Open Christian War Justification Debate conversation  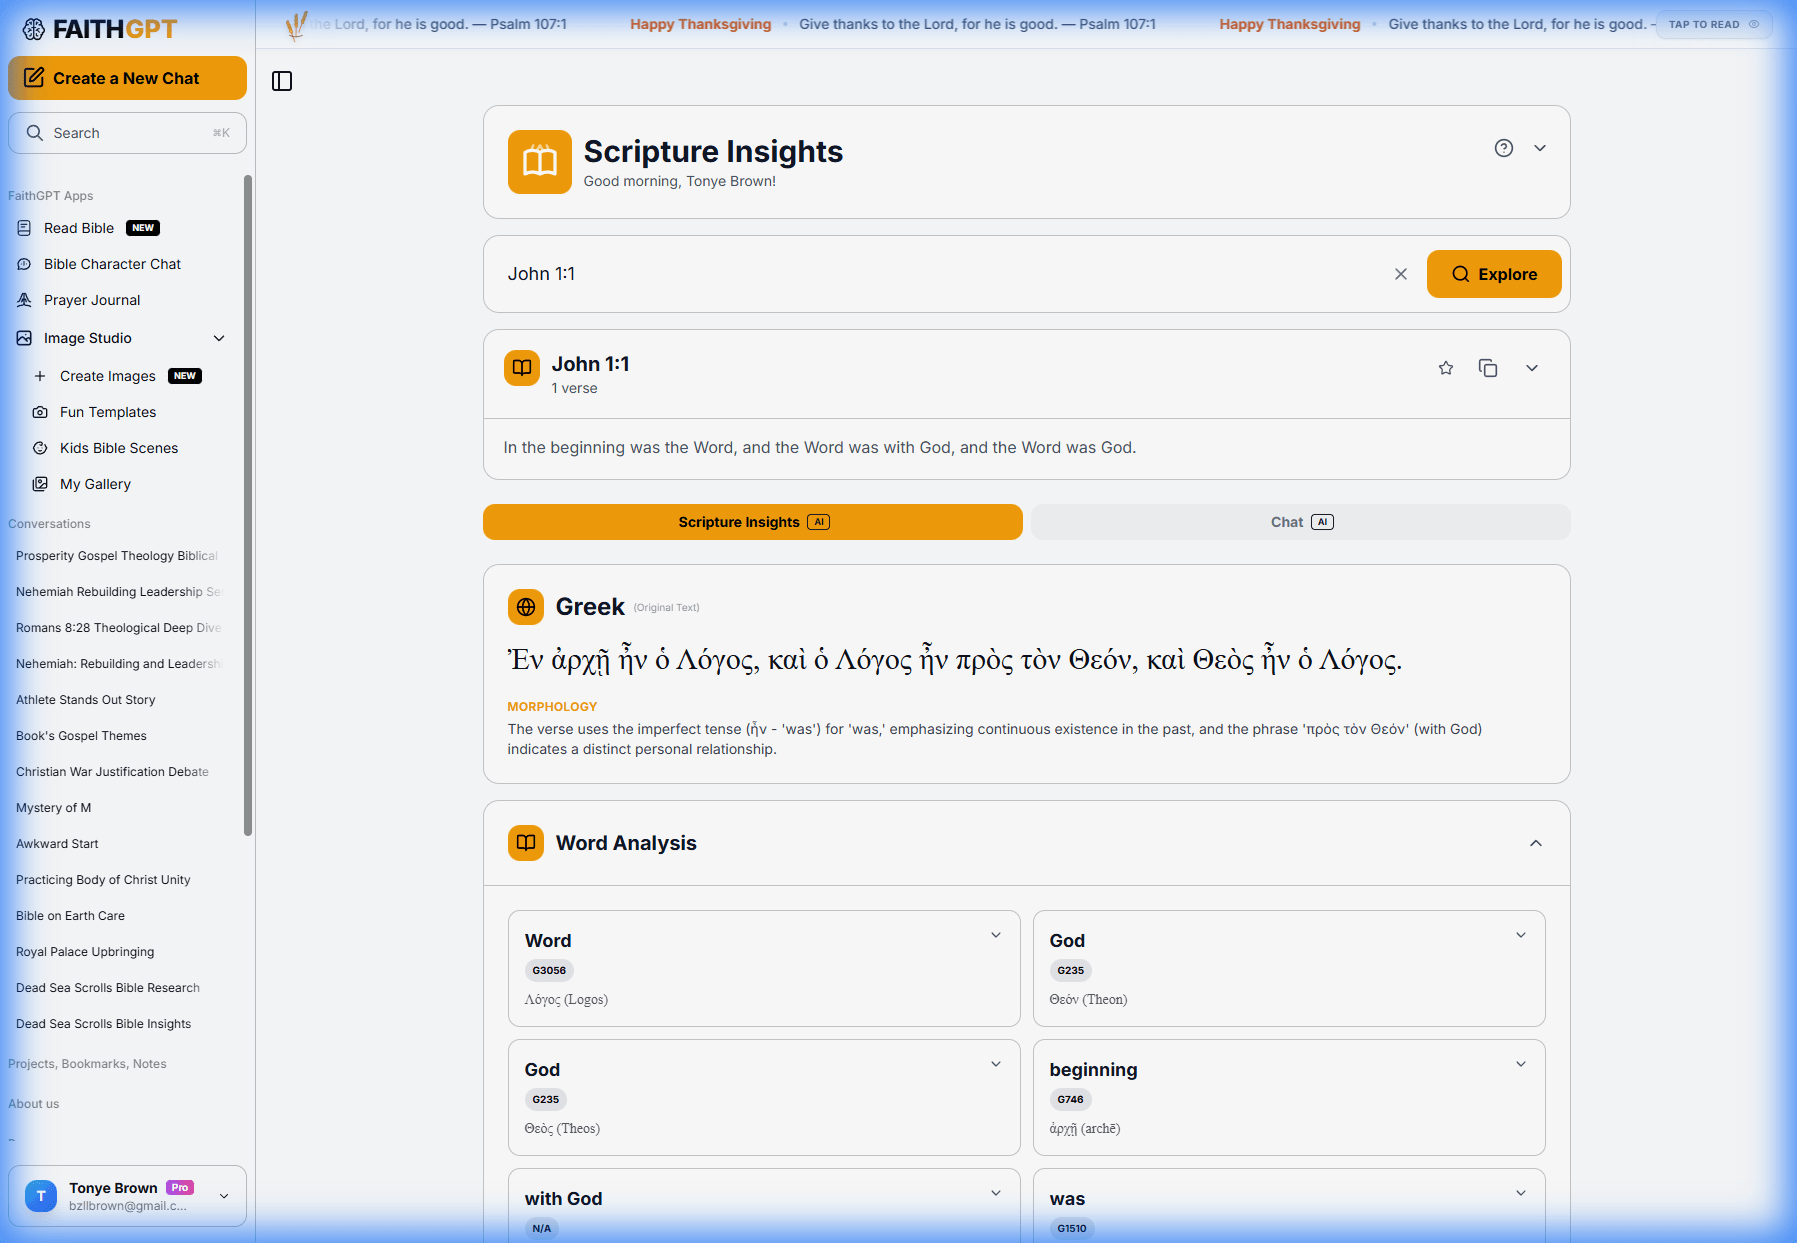[x=112, y=772]
